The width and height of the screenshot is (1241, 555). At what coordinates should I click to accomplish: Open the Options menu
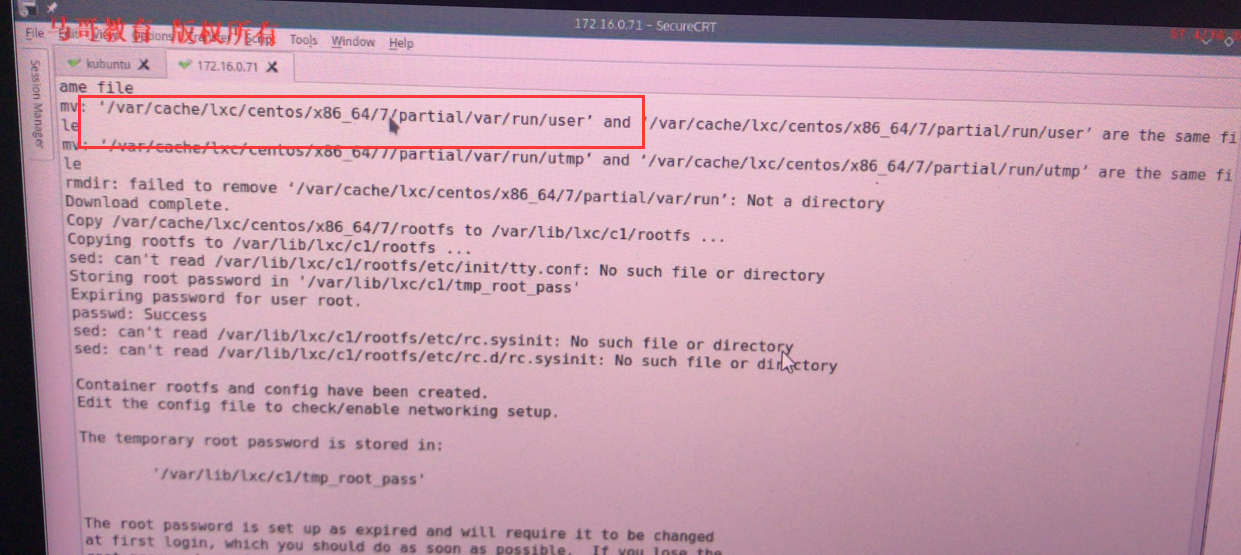click(x=152, y=35)
